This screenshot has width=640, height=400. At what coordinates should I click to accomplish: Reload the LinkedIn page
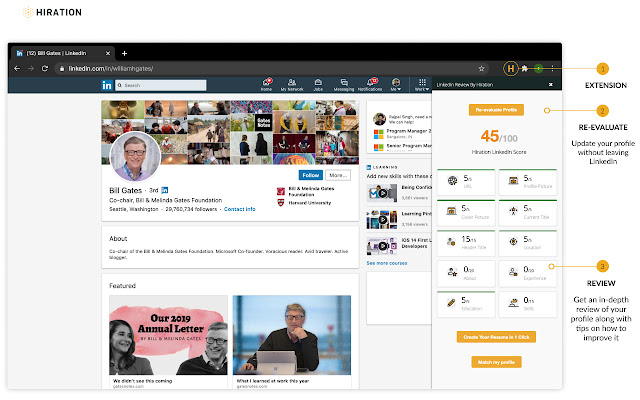[x=45, y=69]
